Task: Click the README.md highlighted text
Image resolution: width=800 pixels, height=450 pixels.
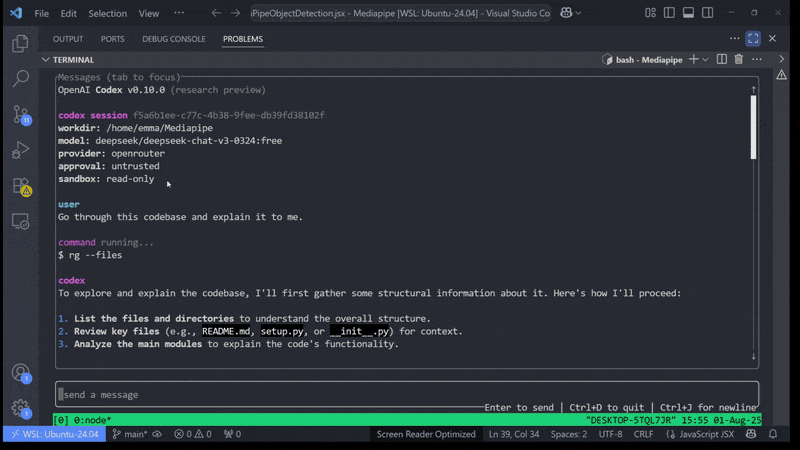Action: coord(226,331)
